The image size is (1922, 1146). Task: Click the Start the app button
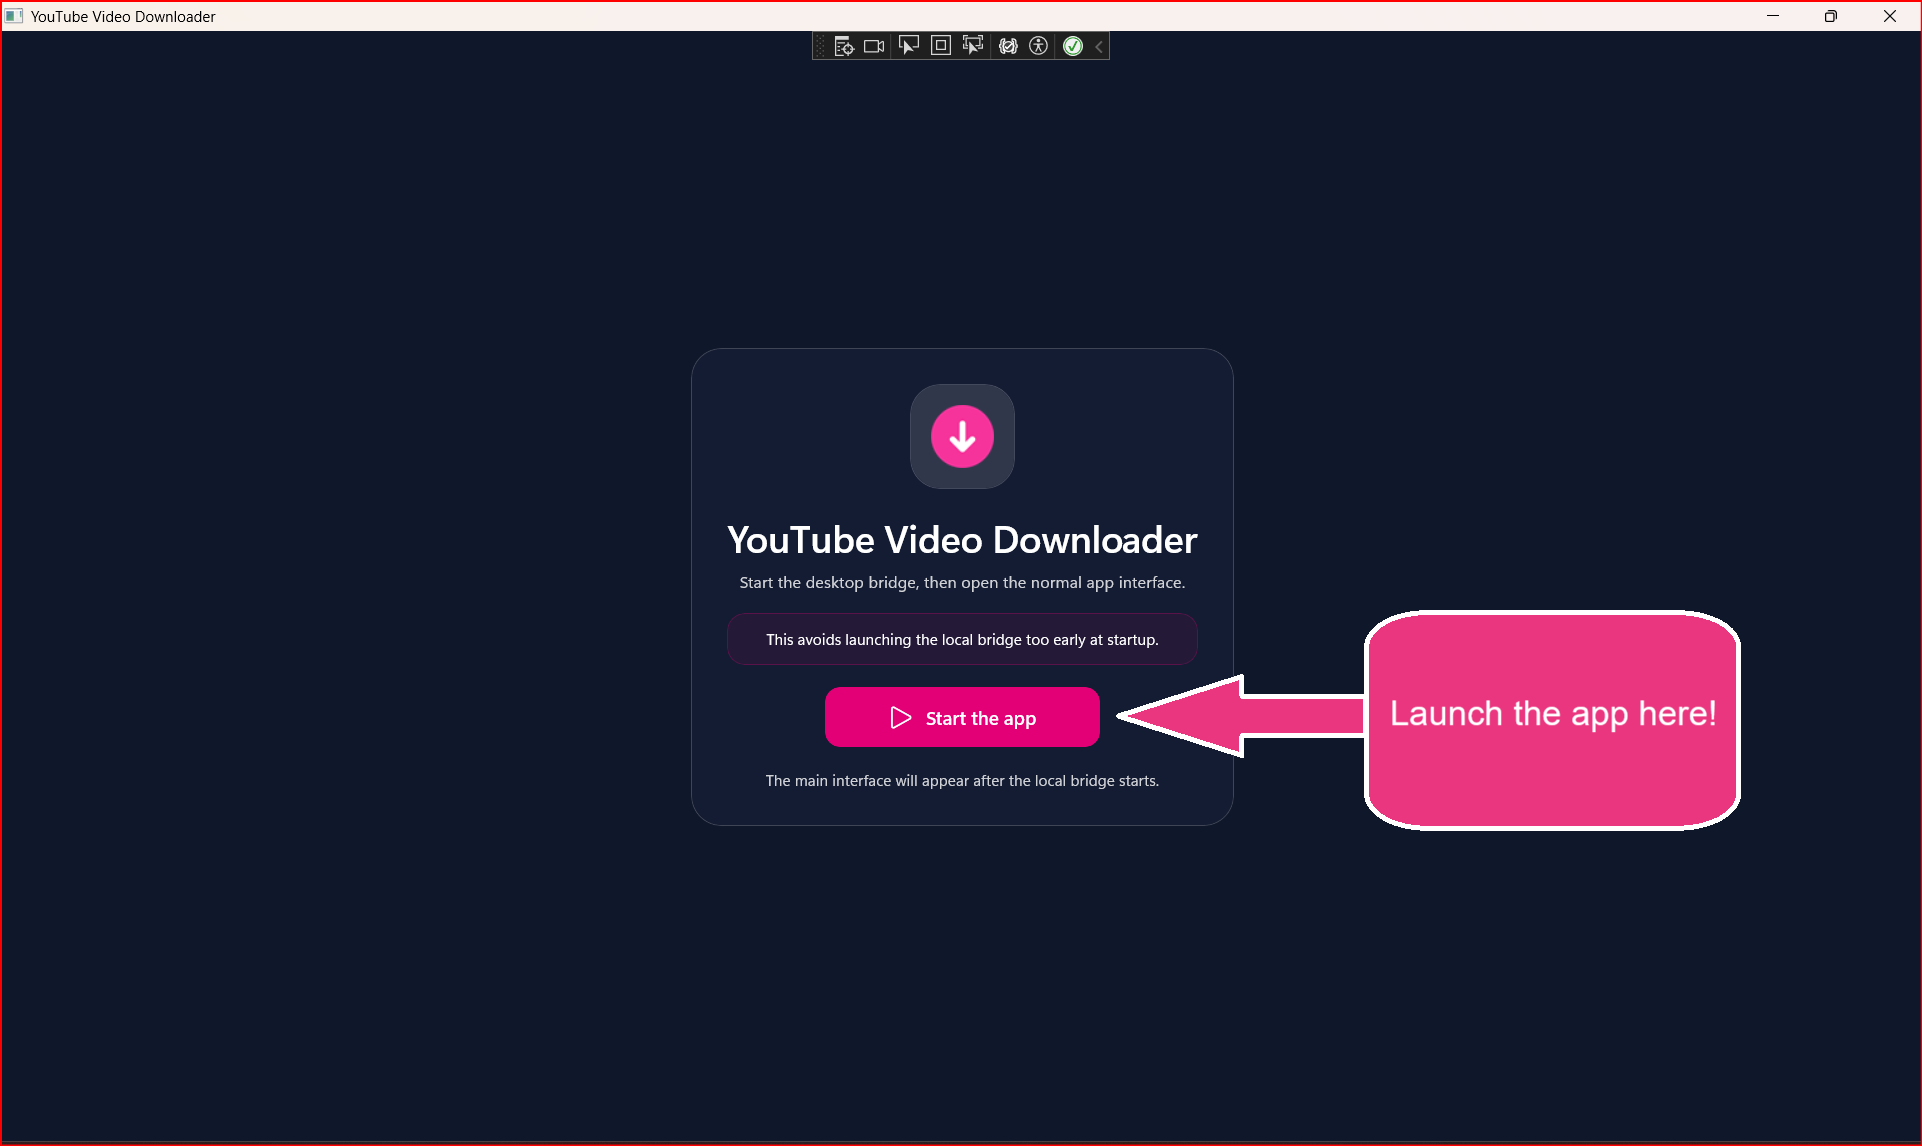click(x=962, y=717)
